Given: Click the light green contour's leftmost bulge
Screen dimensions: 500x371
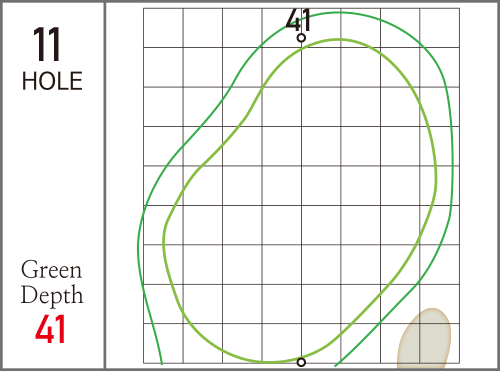Looking at the screenshot, I should (163, 240).
